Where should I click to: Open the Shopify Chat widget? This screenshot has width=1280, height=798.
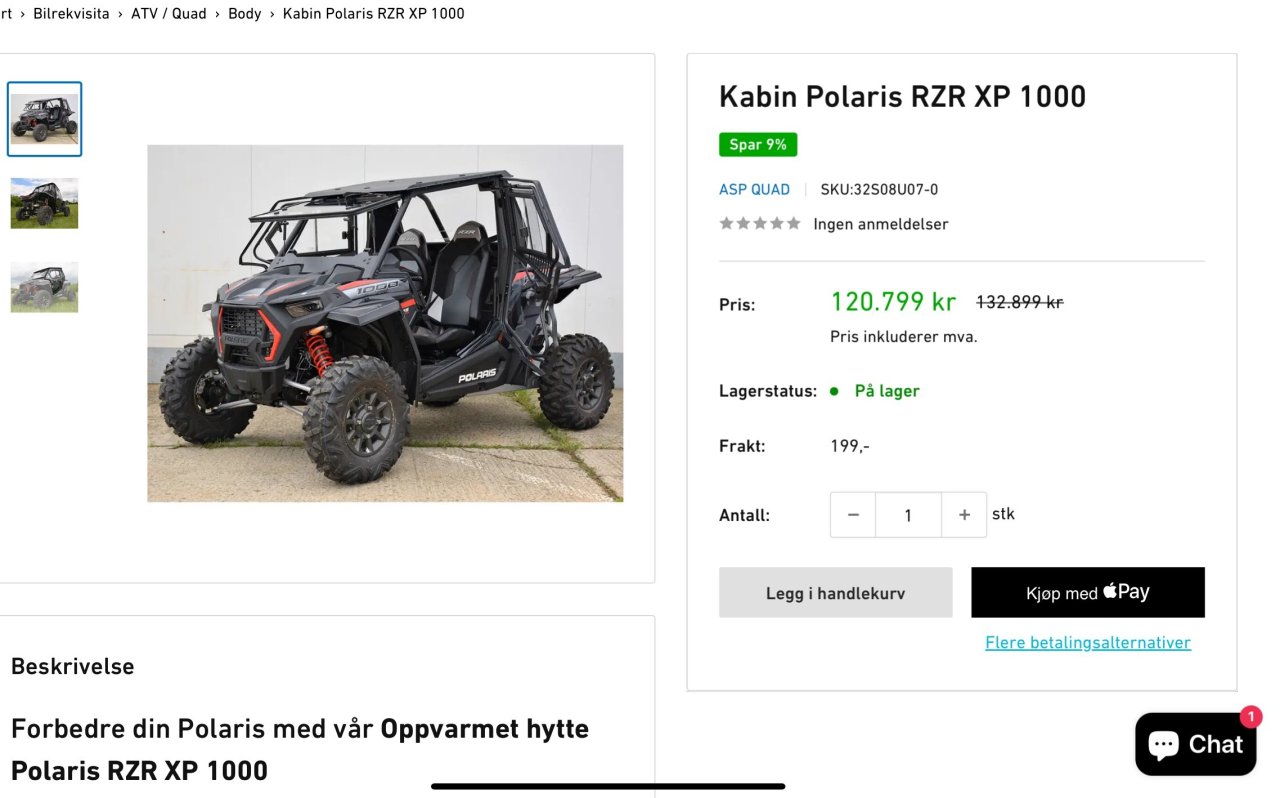(x=1195, y=744)
